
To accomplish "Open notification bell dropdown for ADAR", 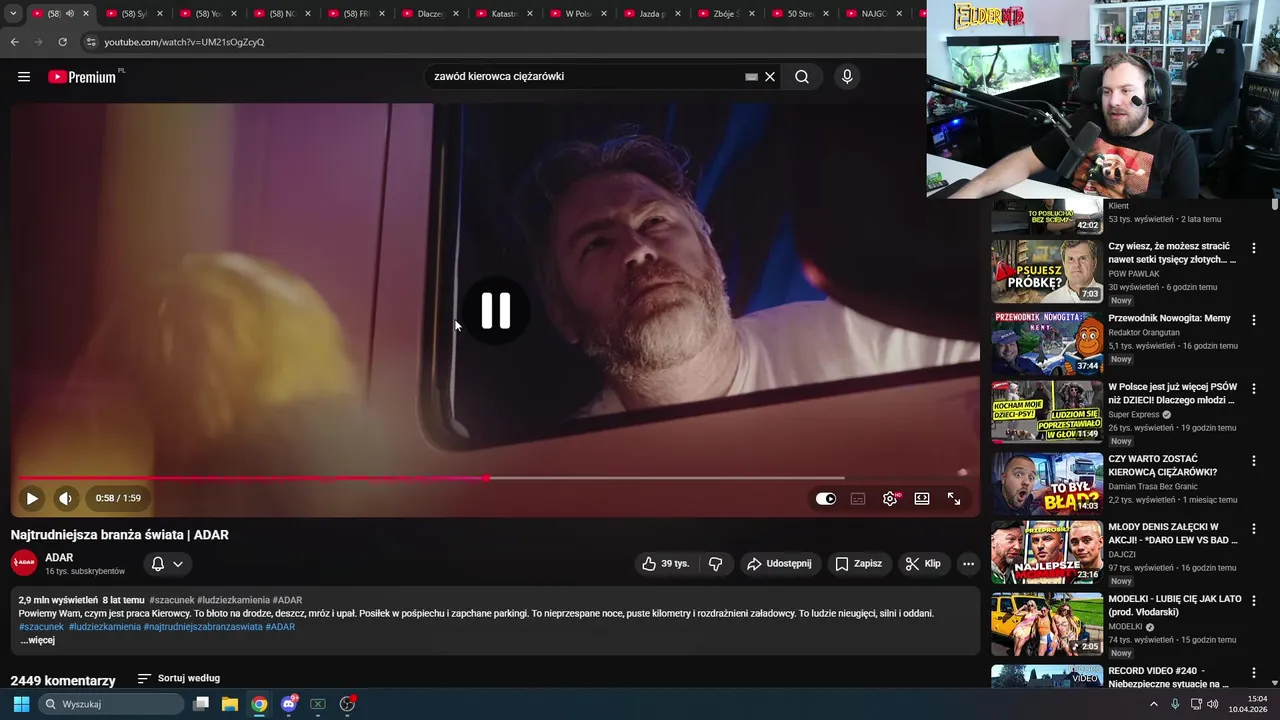I will (x=167, y=564).
